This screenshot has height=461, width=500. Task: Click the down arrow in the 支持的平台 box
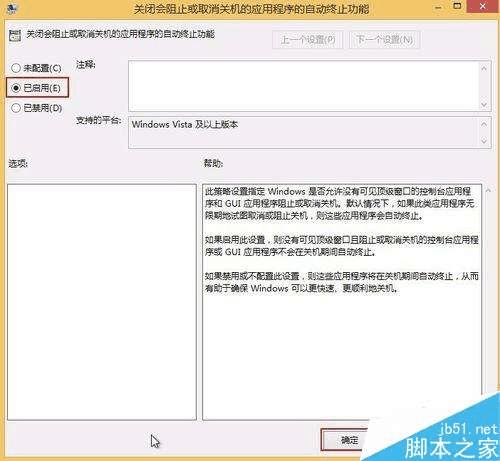pyautogui.click(x=484, y=141)
